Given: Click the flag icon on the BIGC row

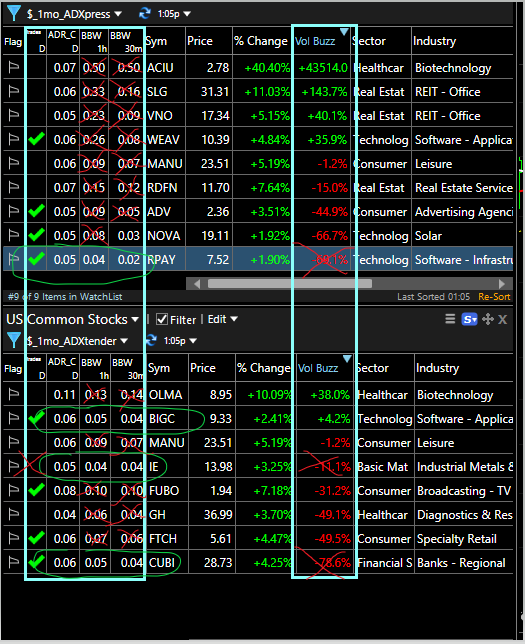Looking at the screenshot, I should click(x=14, y=418).
